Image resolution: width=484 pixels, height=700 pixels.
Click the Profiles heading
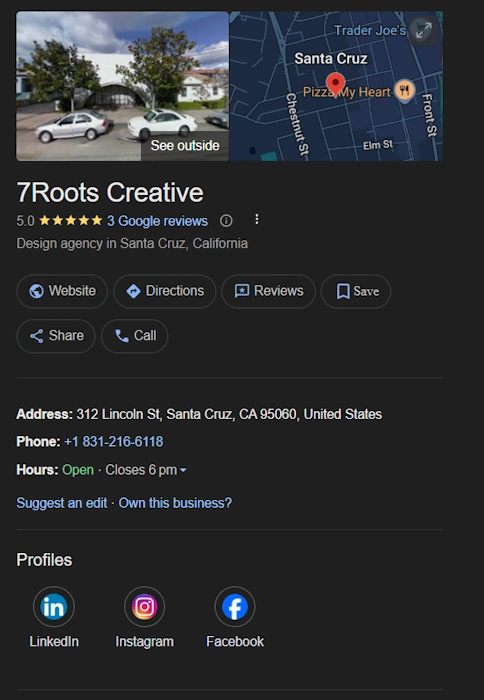click(44, 560)
